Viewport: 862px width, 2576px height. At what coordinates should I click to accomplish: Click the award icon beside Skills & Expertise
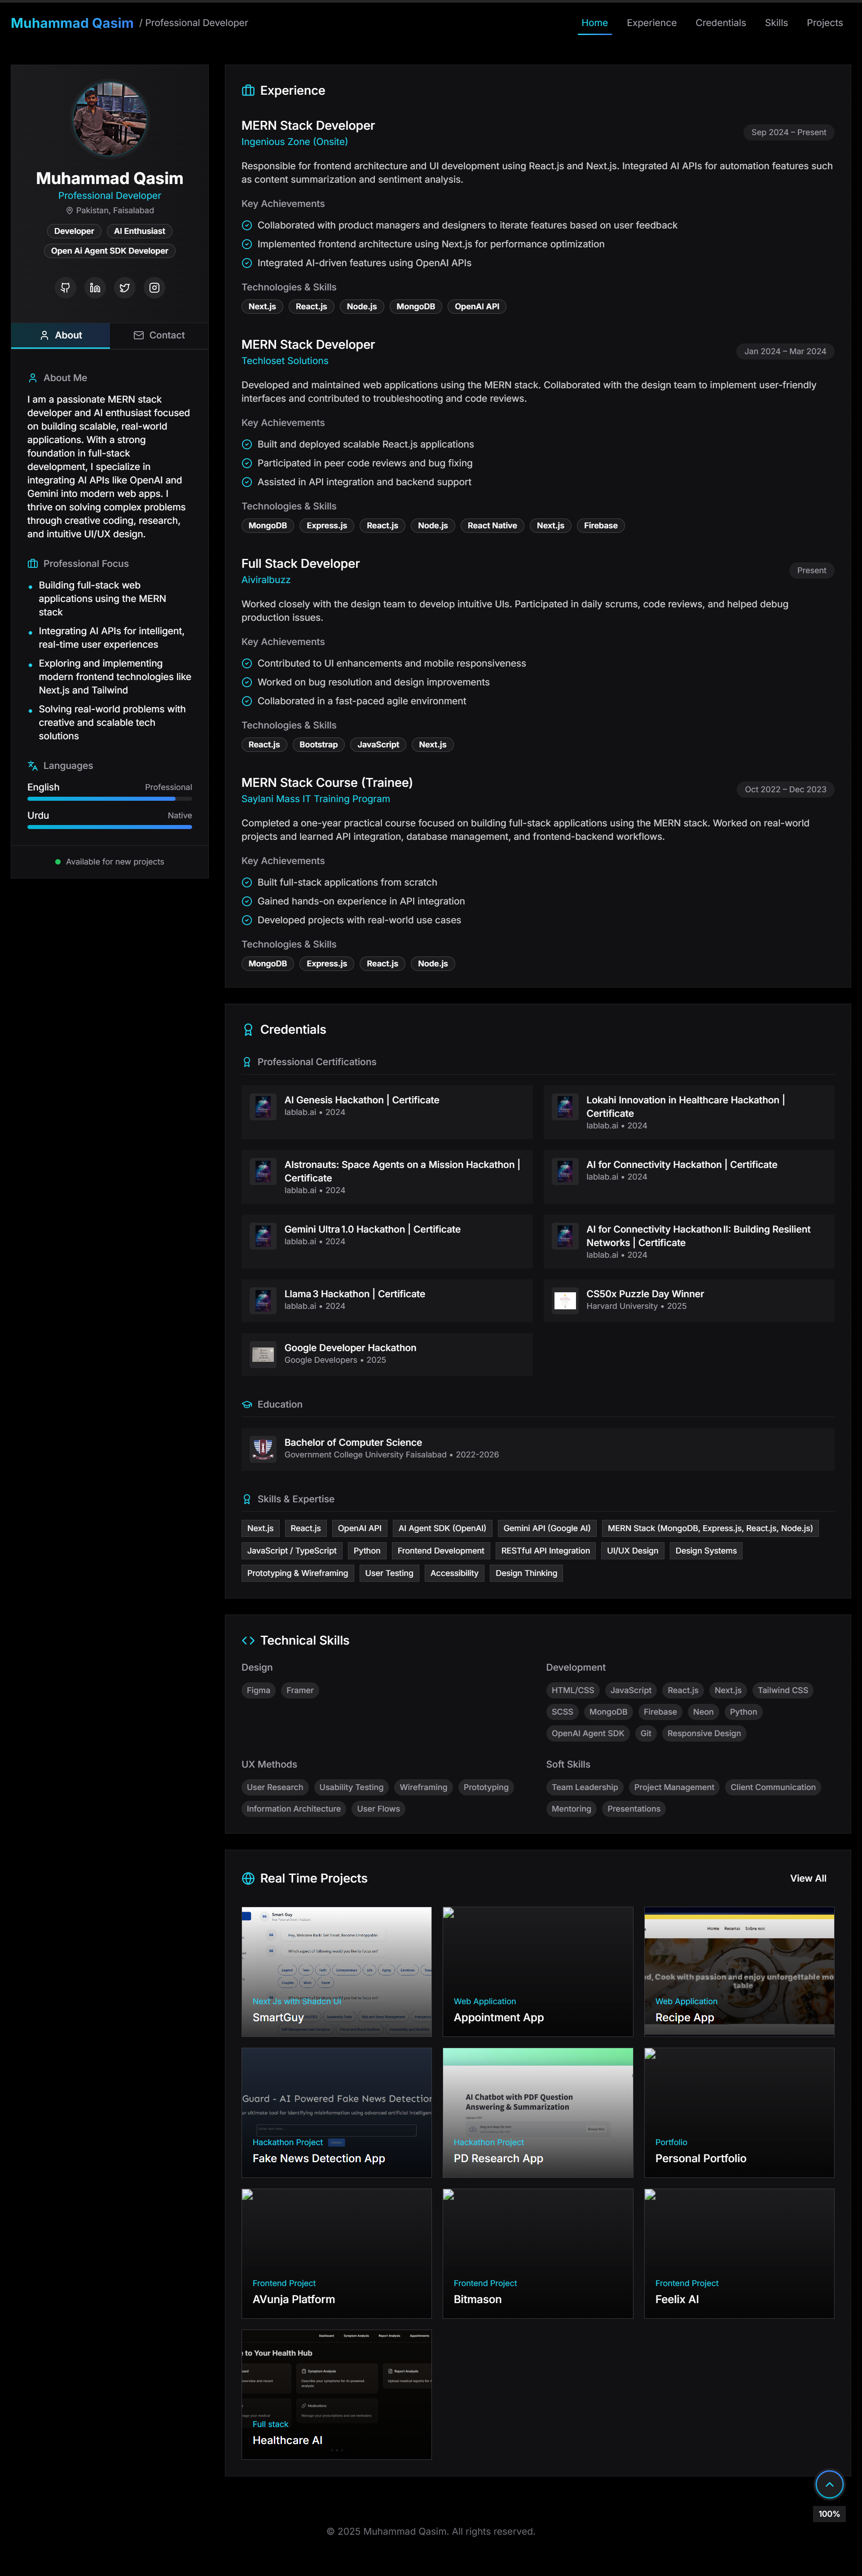click(x=247, y=1500)
